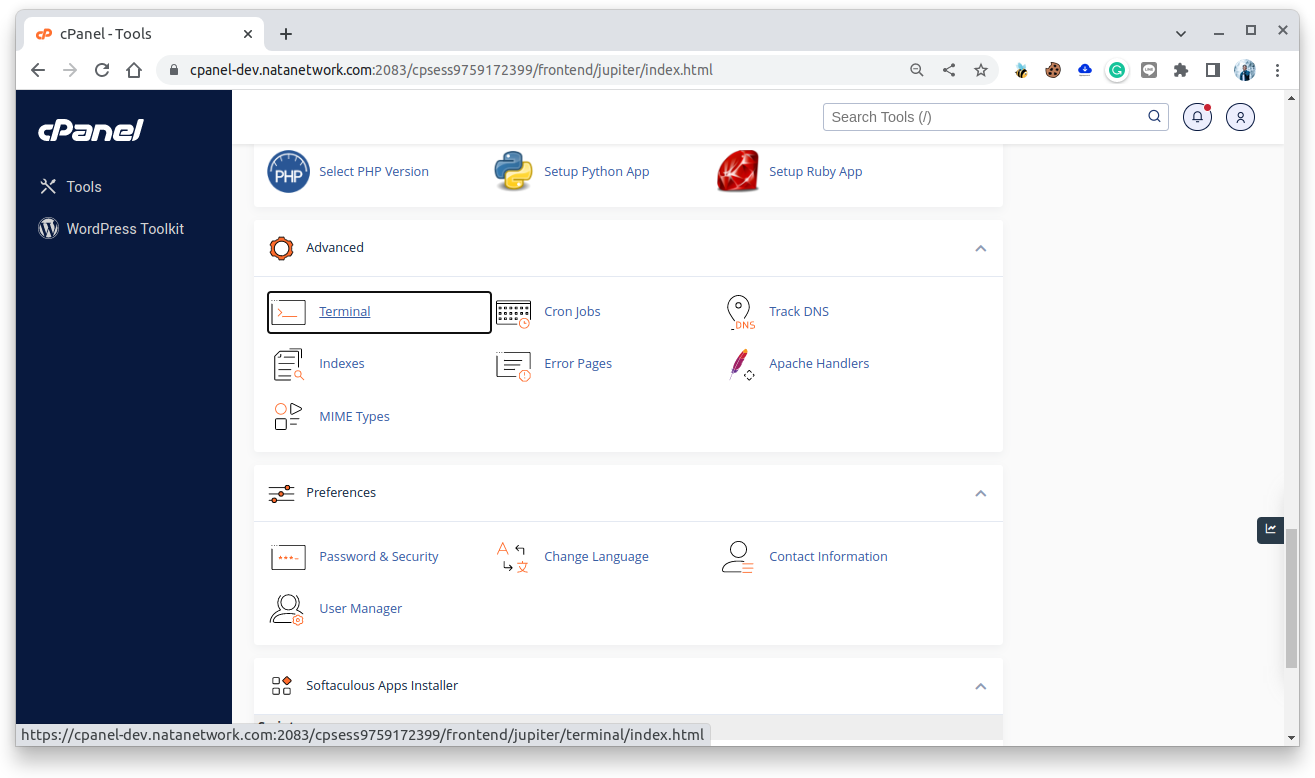Click the User Manager icon
This screenshot has height=778, width=1315.
pyautogui.click(x=287, y=609)
